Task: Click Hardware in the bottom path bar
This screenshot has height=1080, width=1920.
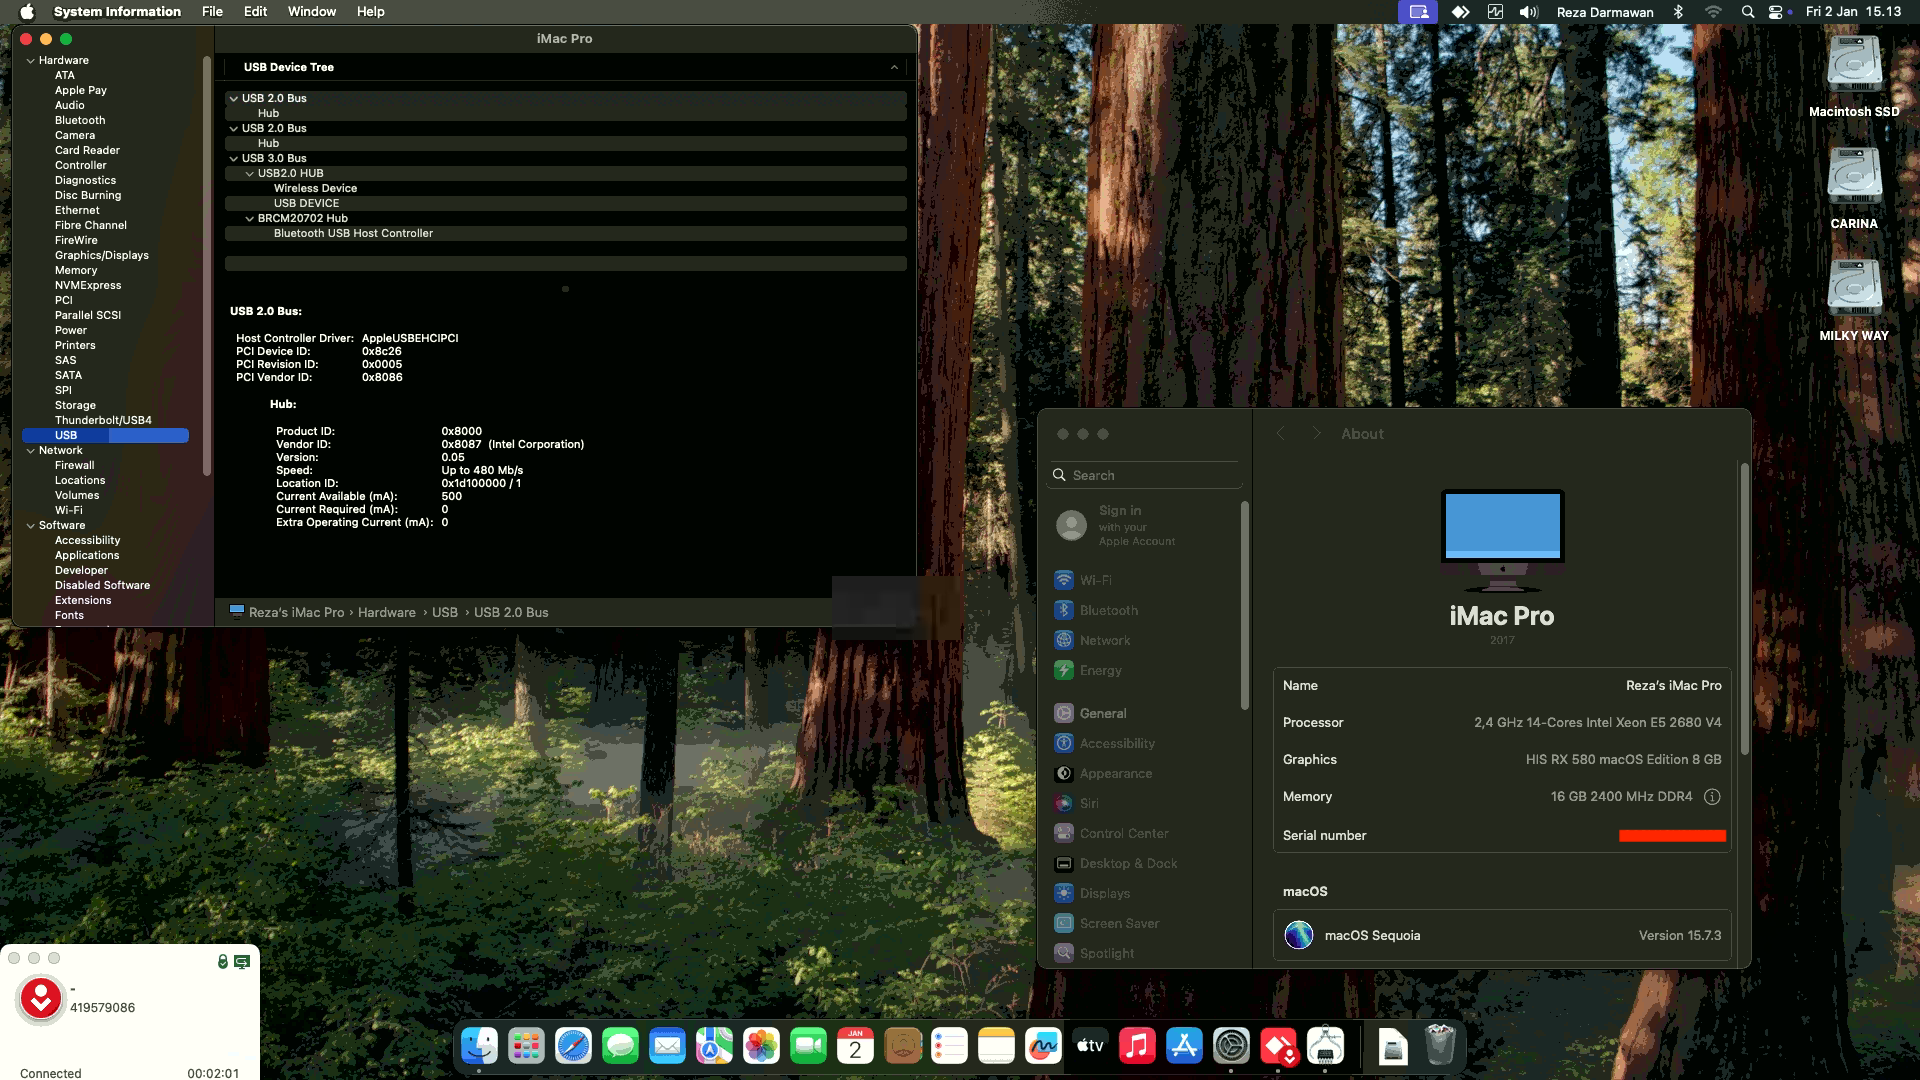Action: [x=387, y=613]
